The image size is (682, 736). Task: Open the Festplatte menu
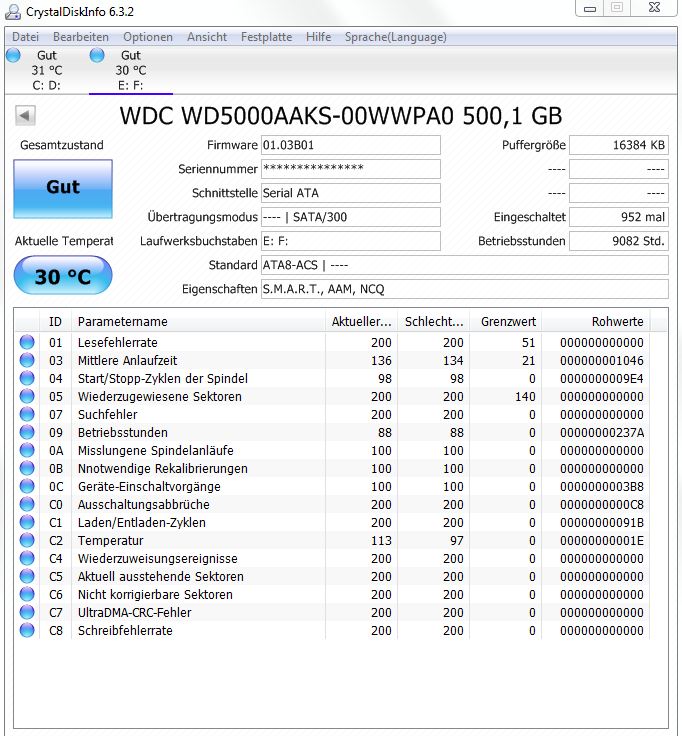266,37
